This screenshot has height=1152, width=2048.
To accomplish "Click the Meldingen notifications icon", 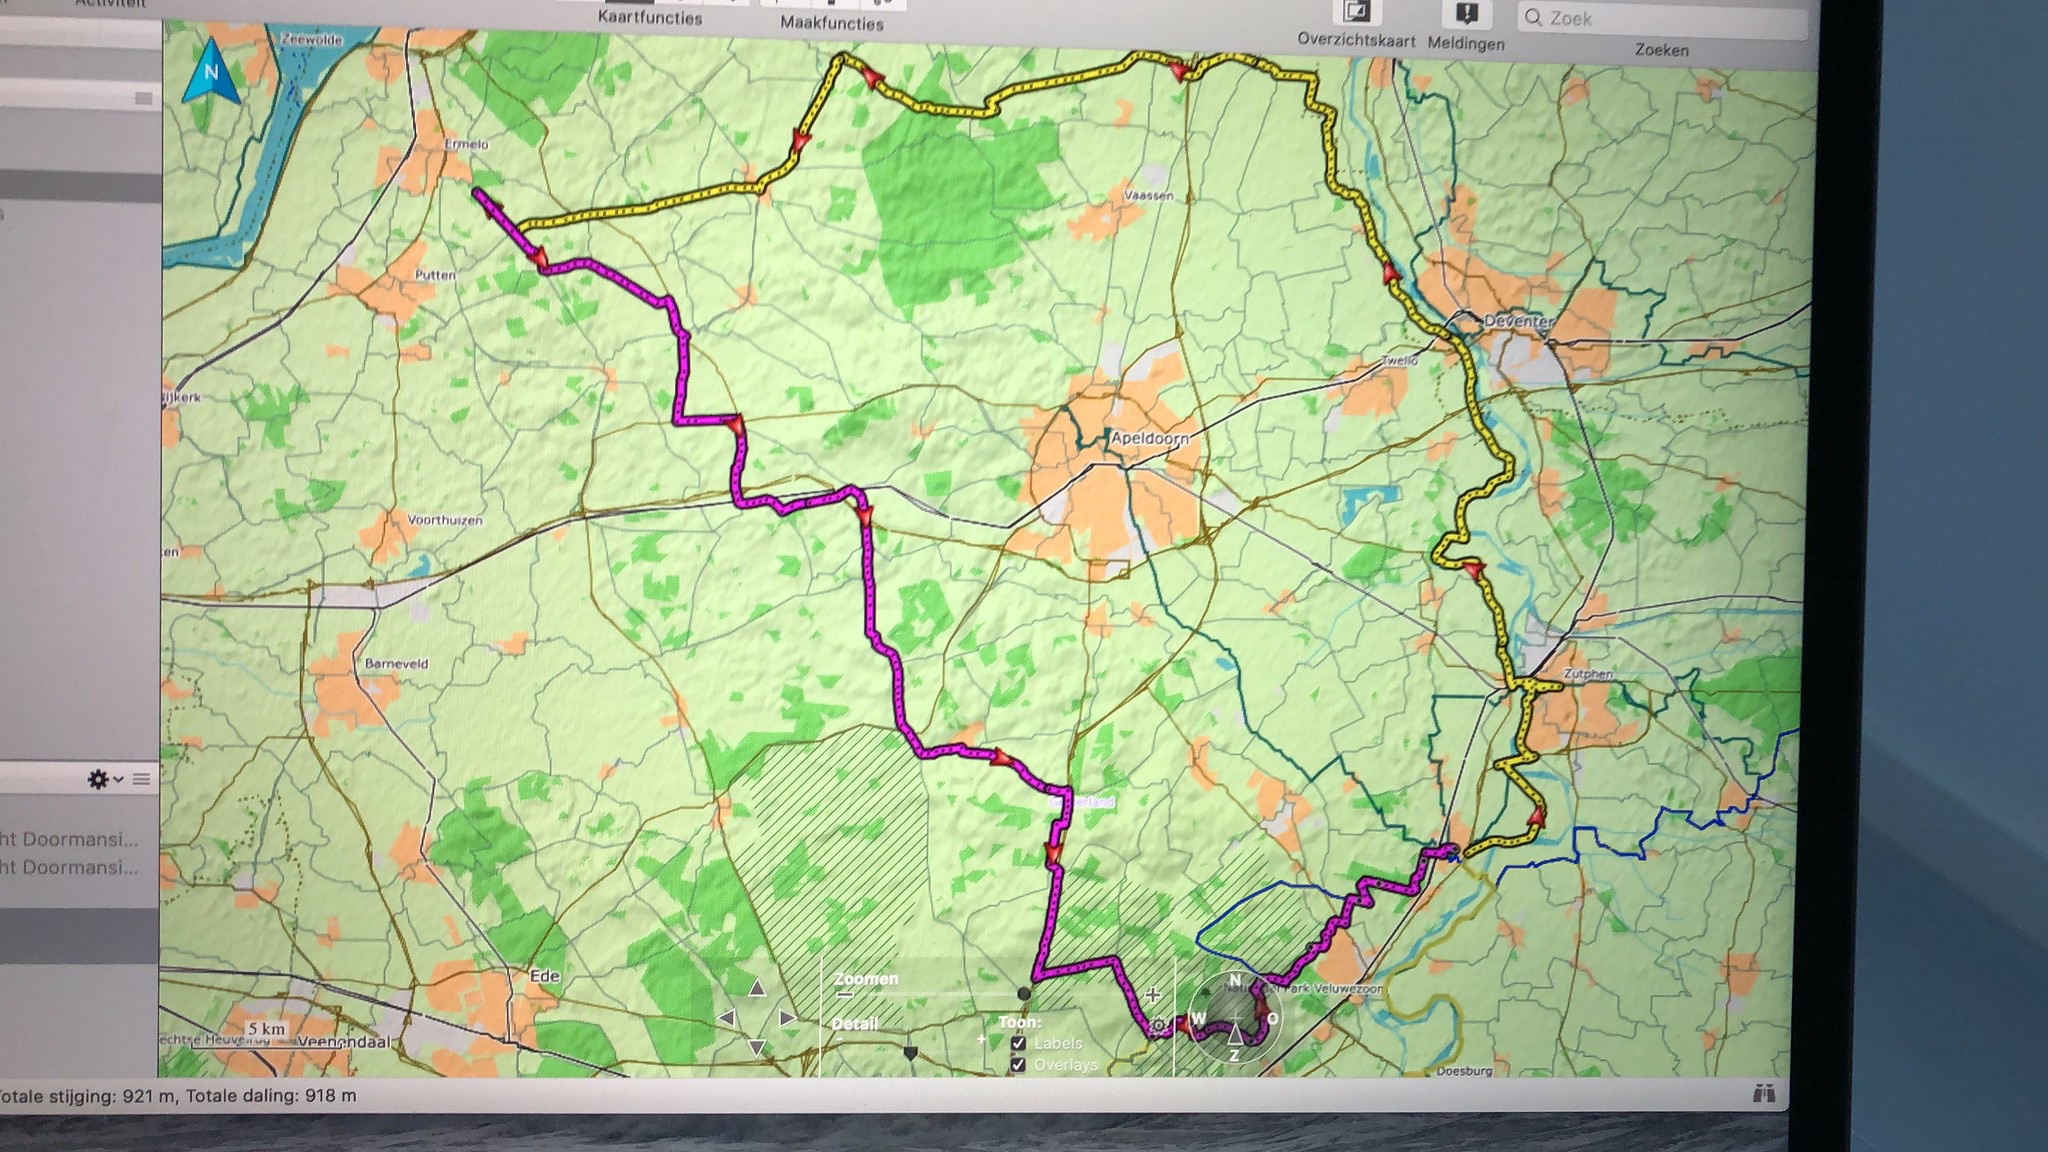I will click(1466, 14).
